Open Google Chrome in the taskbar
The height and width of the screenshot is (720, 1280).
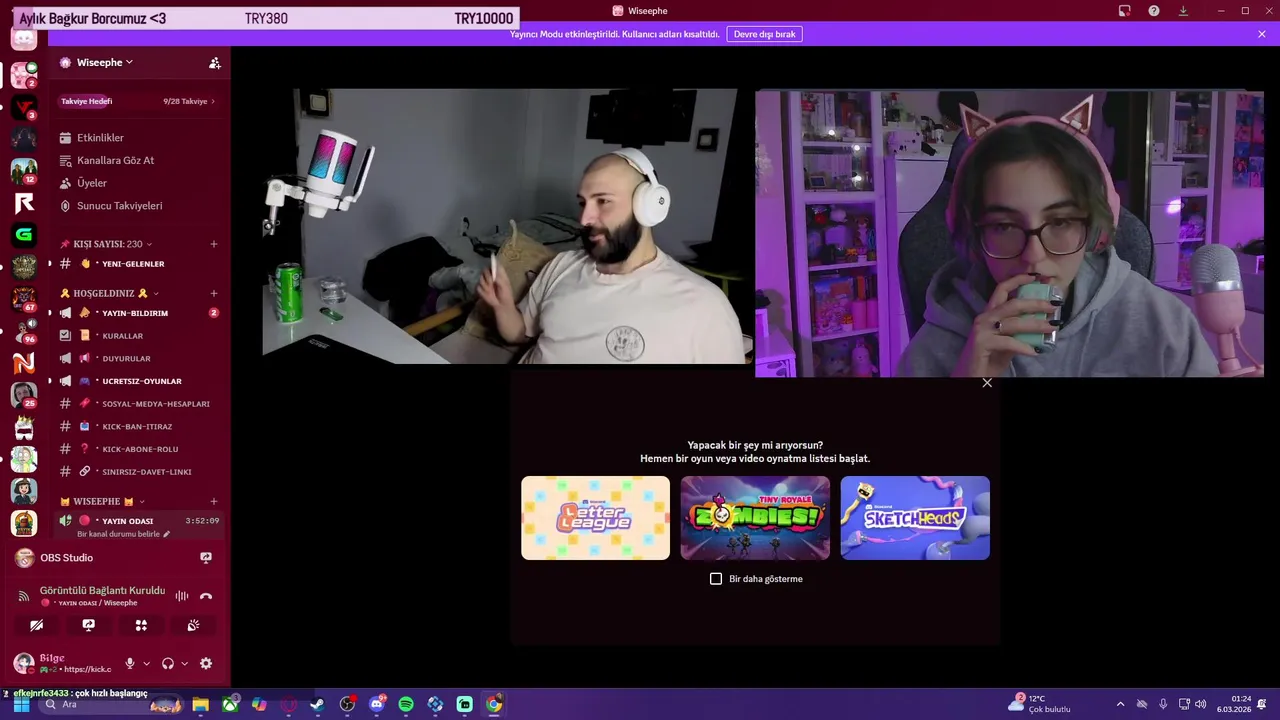pyautogui.click(x=494, y=704)
